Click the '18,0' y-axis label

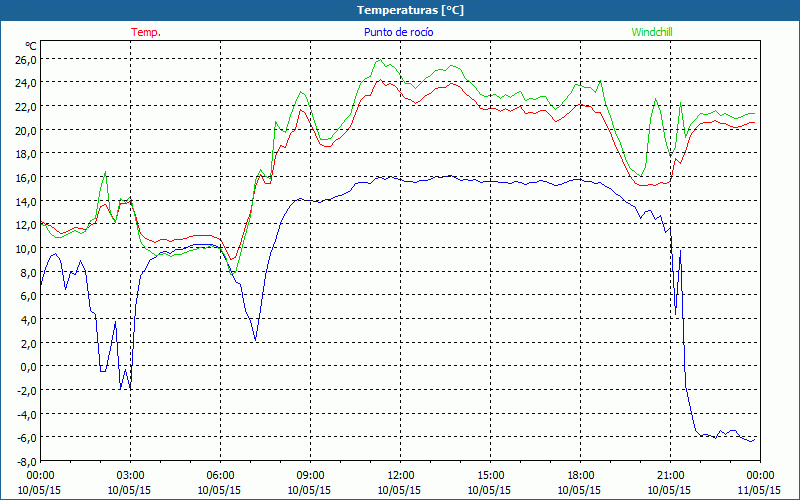(27, 154)
